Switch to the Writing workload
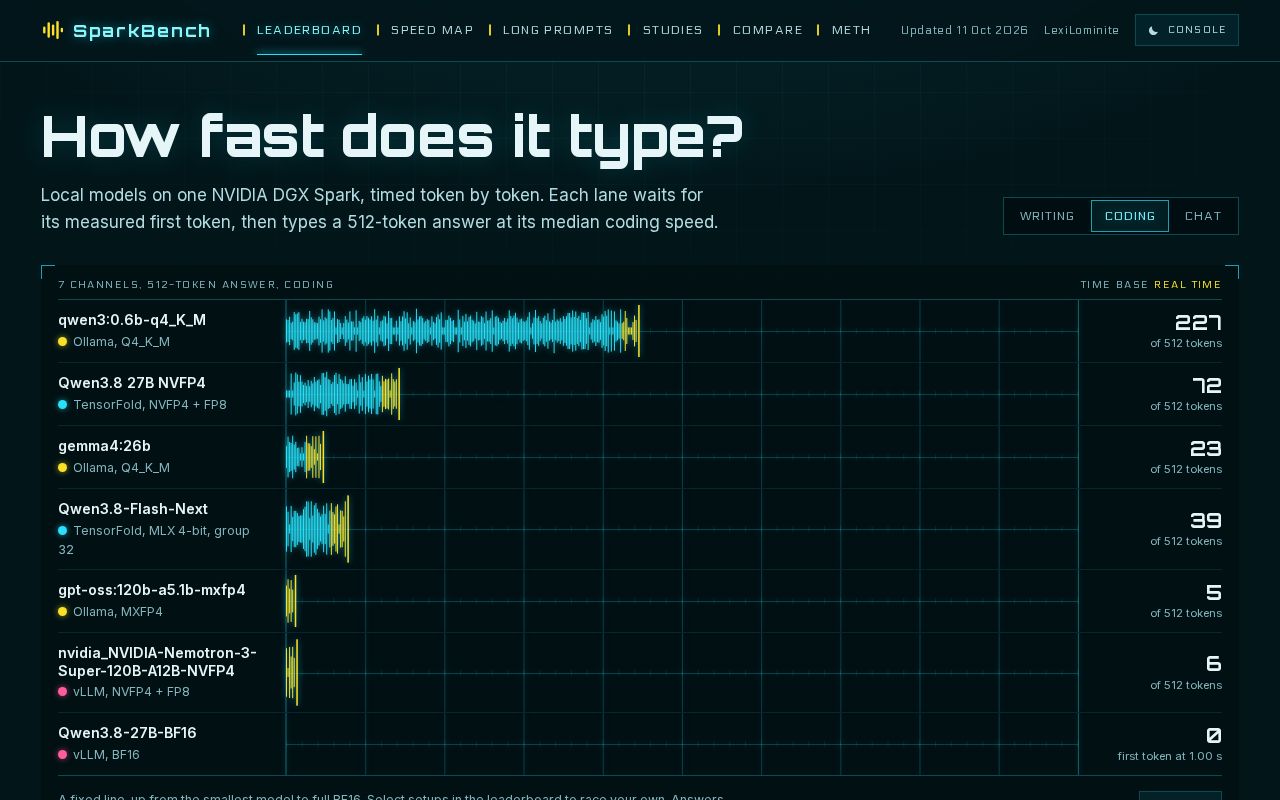Screen dimensions: 1280x800 tap(1047, 216)
